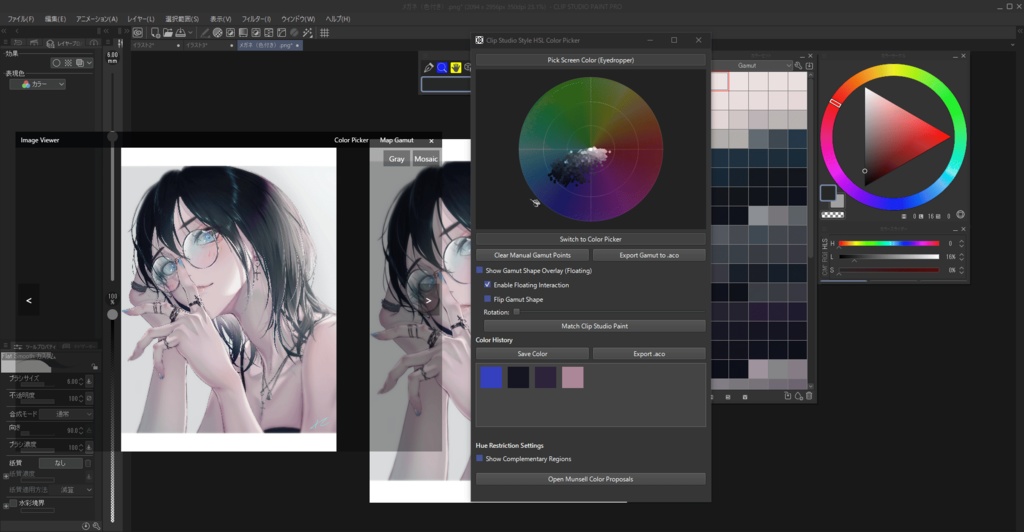This screenshot has height=532, width=1024.
Task: Open the 合成モード 通常 blending dropdown
Action: (66, 414)
